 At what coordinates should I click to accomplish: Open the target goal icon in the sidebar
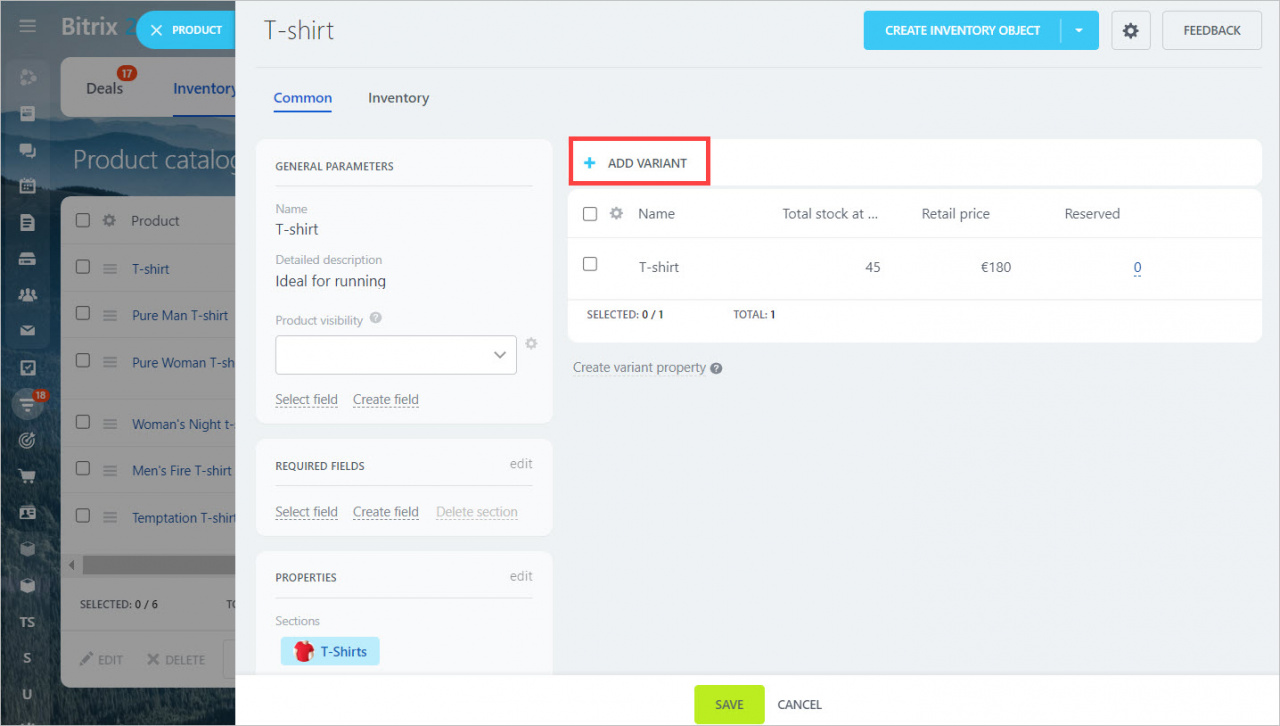click(28, 440)
